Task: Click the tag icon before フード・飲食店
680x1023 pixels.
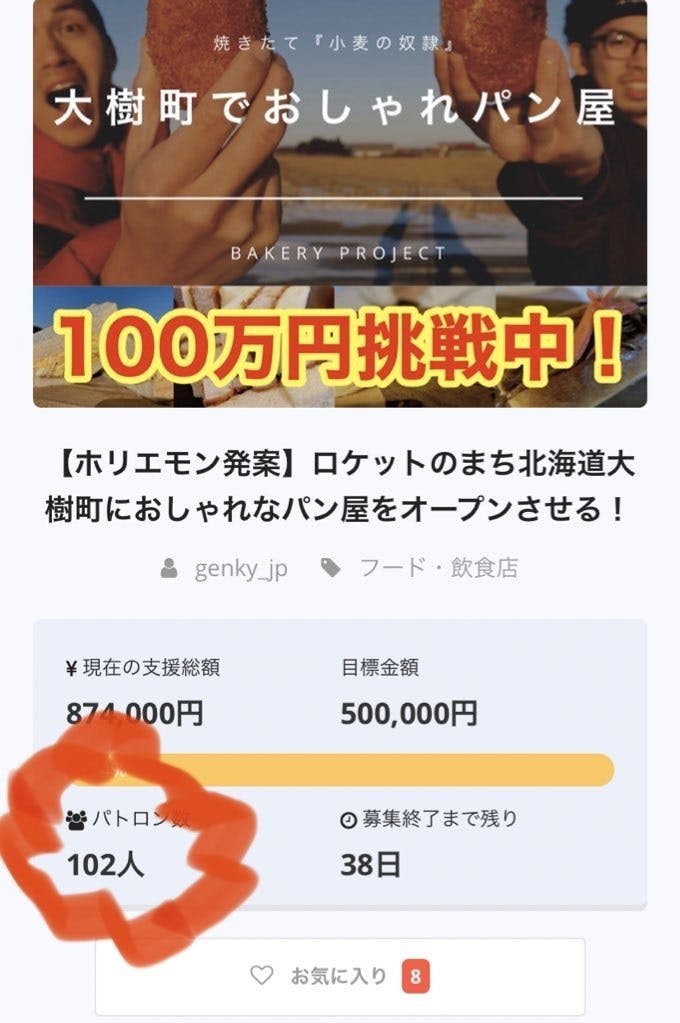Action: [331, 568]
